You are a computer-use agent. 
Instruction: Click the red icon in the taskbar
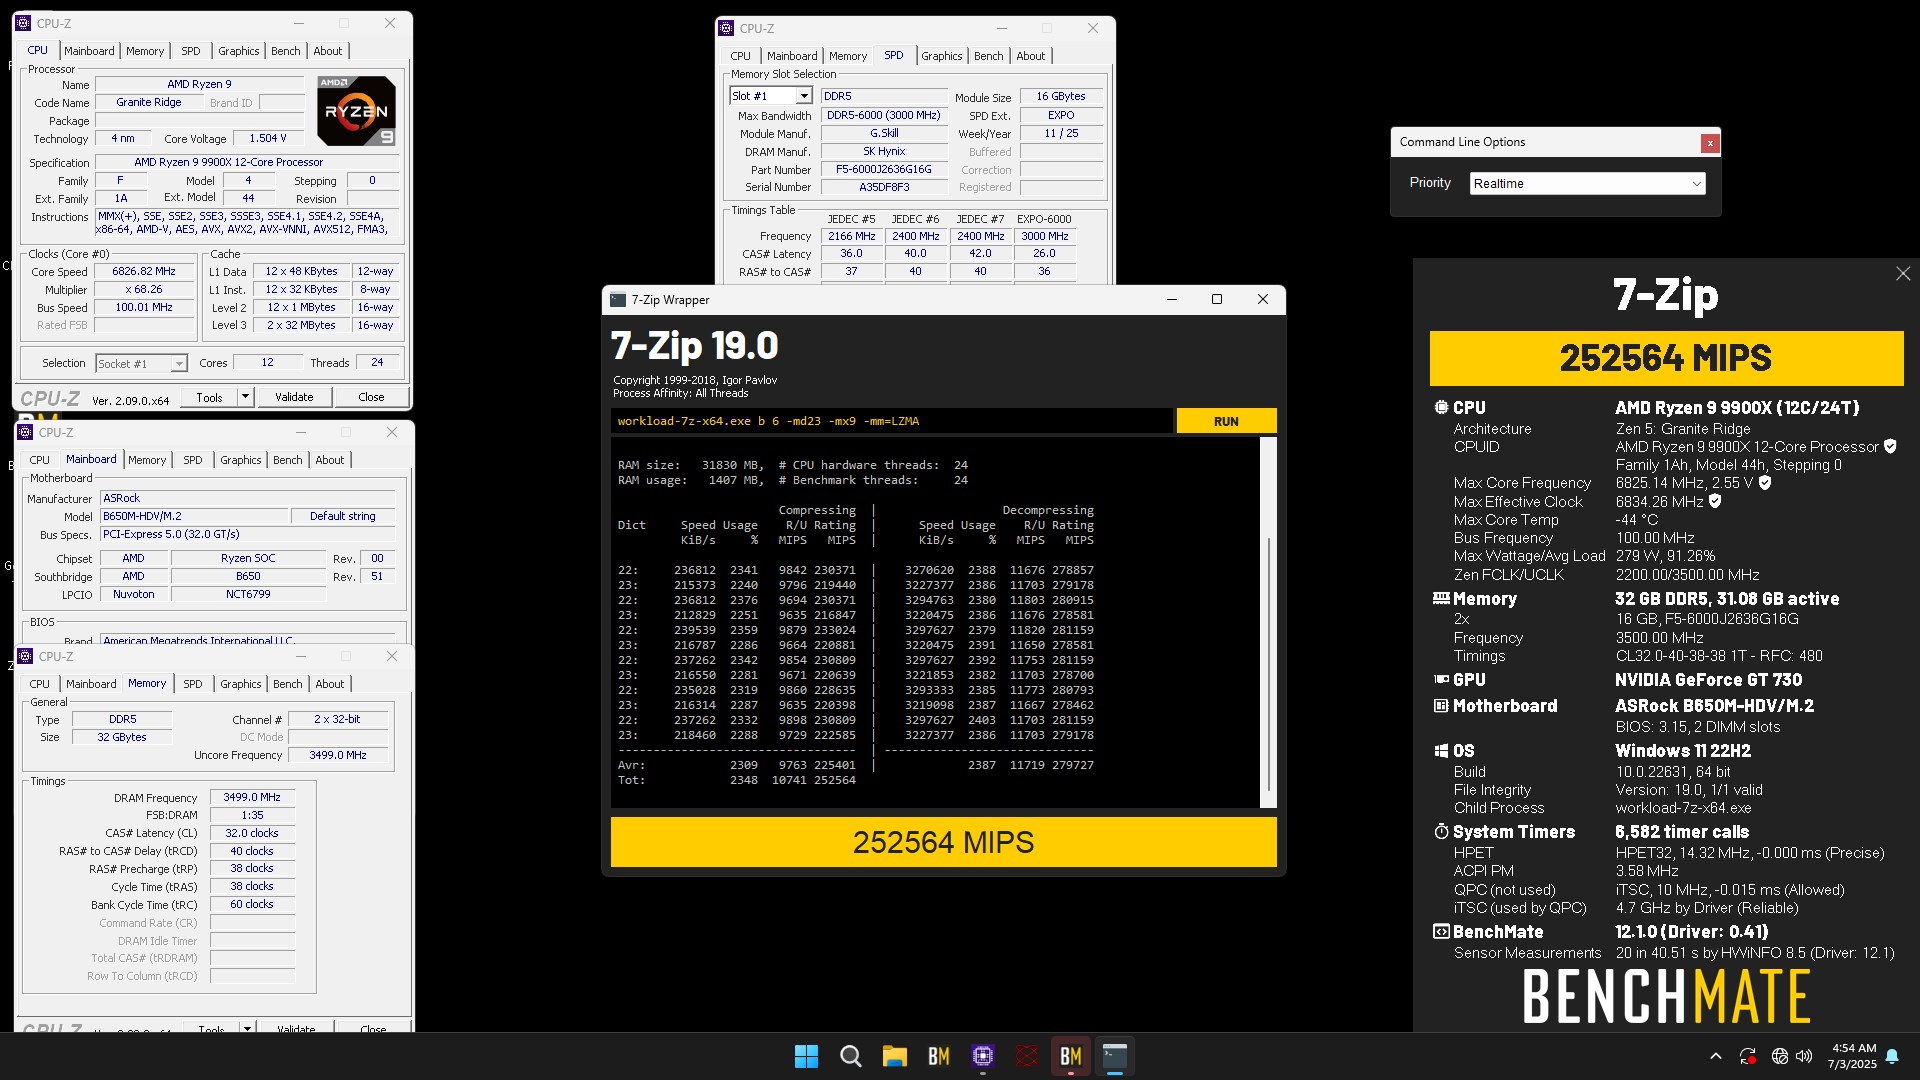1027,1056
